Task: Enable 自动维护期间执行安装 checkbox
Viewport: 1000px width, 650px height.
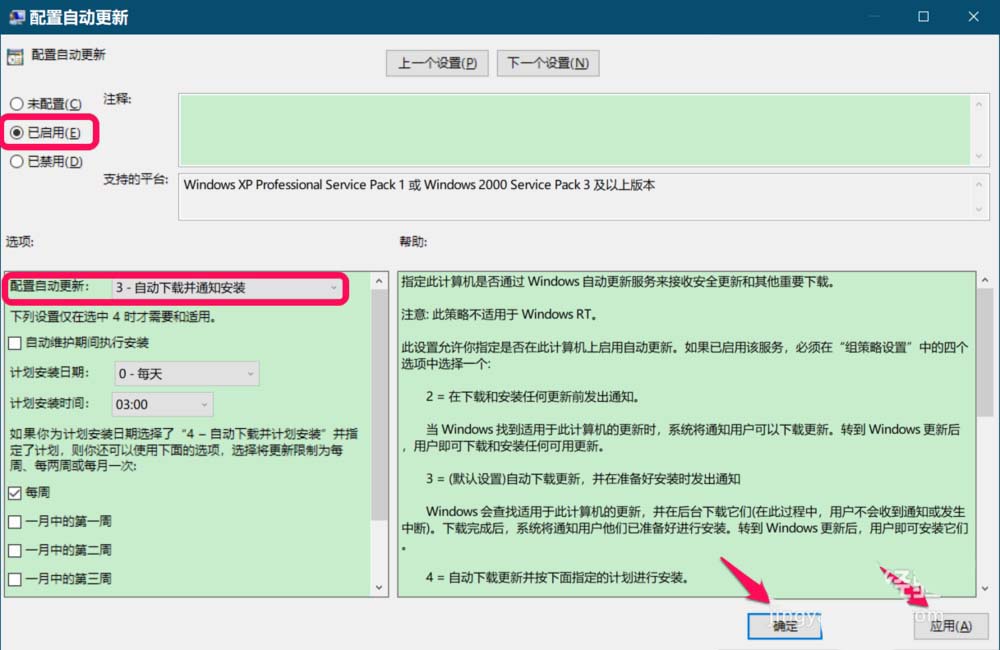Action: pos(15,343)
